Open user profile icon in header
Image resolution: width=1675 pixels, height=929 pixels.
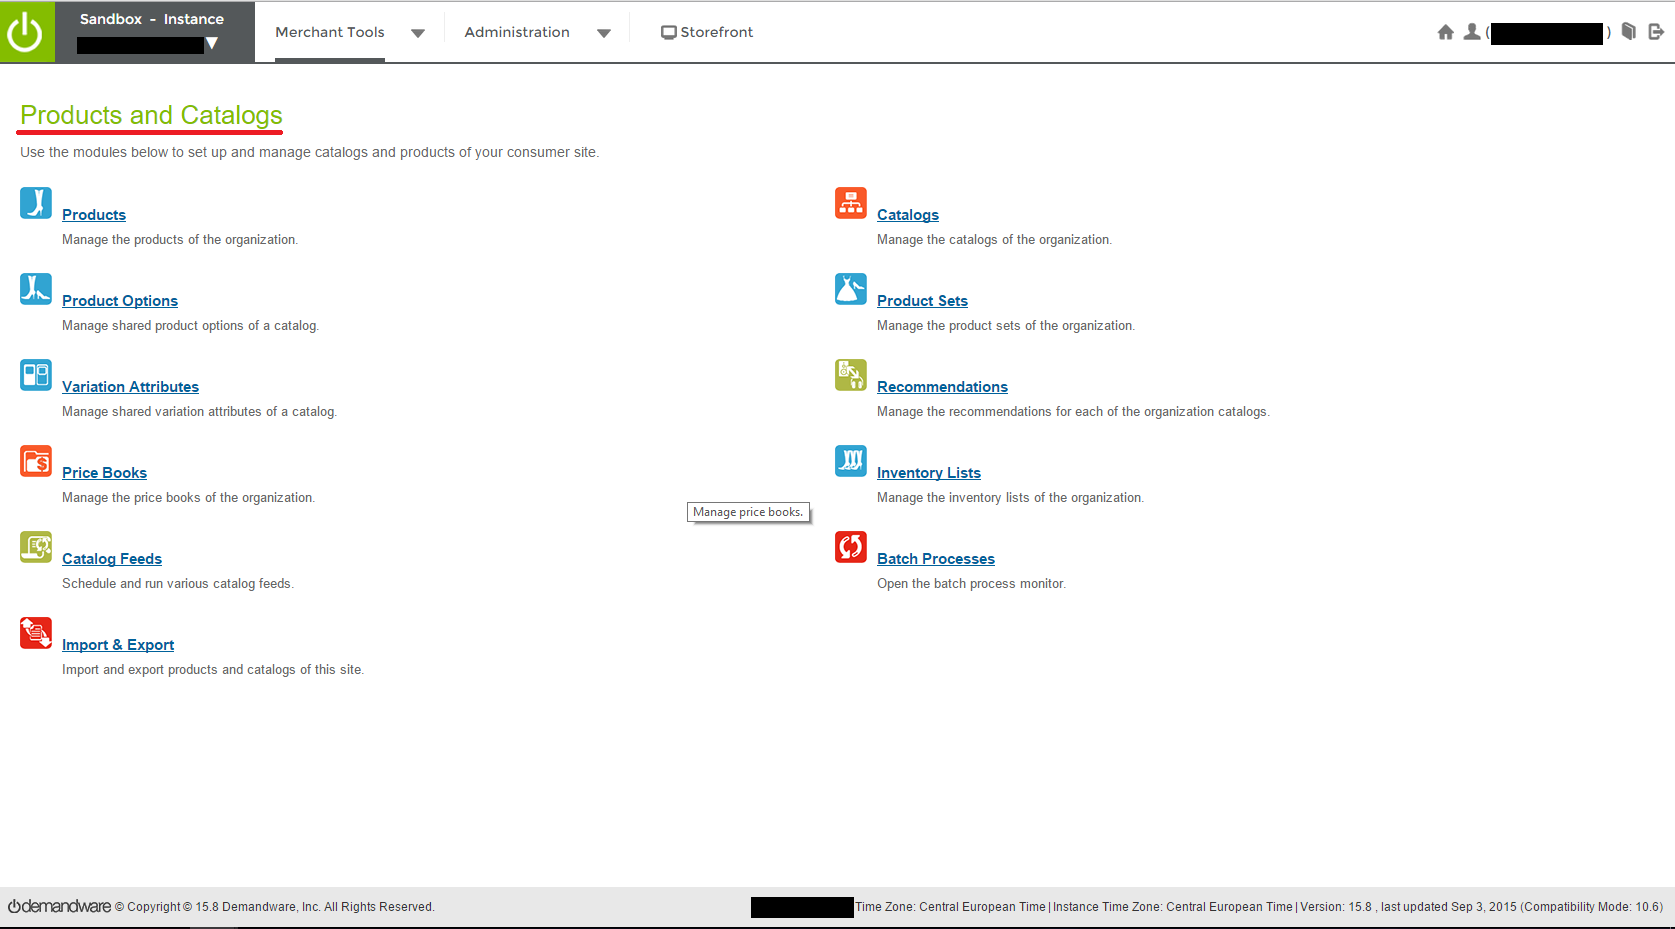pyautogui.click(x=1472, y=32)
